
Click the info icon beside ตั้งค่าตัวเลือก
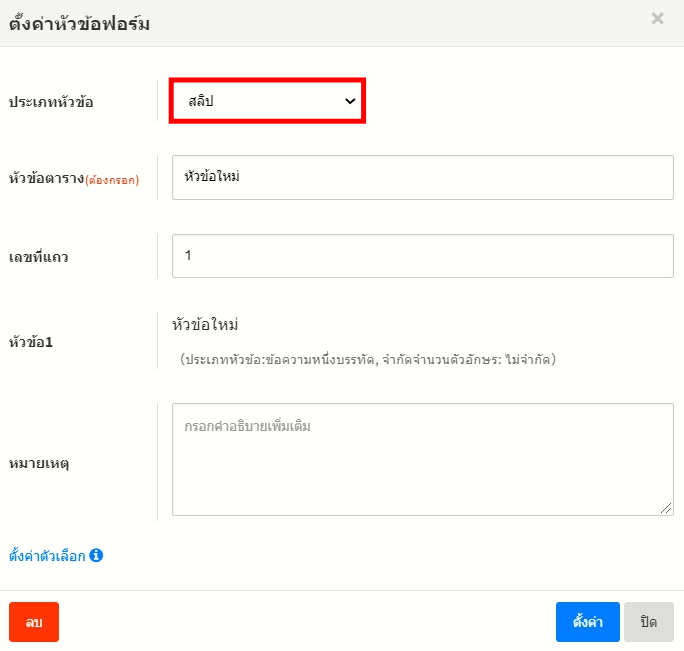pos(97,555)
